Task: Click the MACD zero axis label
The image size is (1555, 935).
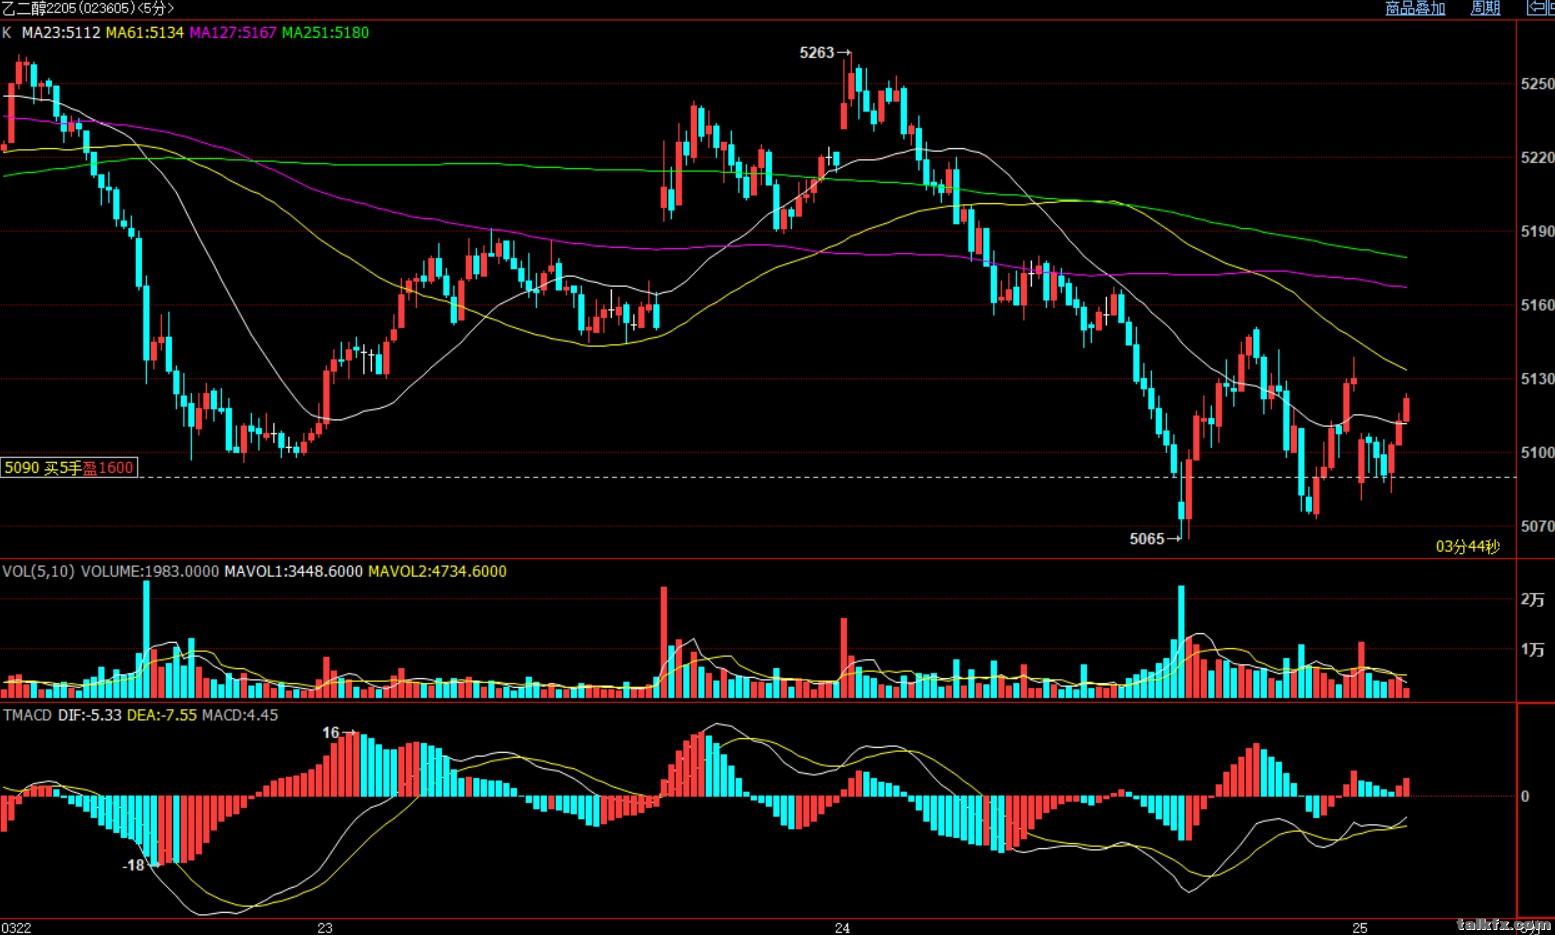Action: [x=1525, y=796]
